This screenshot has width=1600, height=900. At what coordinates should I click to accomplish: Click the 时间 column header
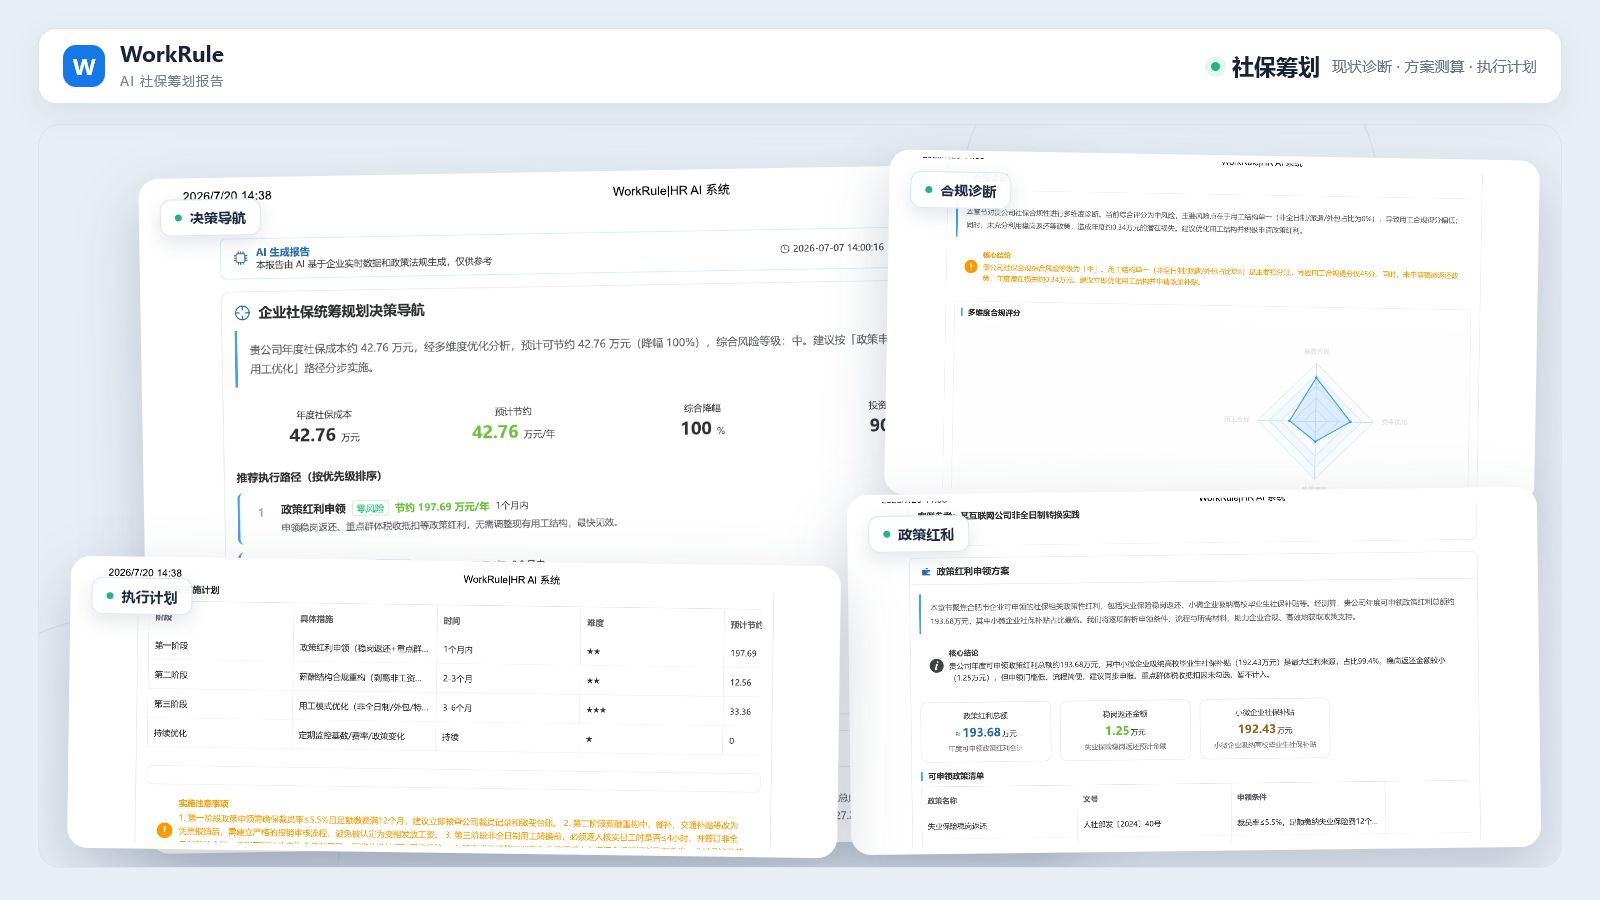click(452, 621)
